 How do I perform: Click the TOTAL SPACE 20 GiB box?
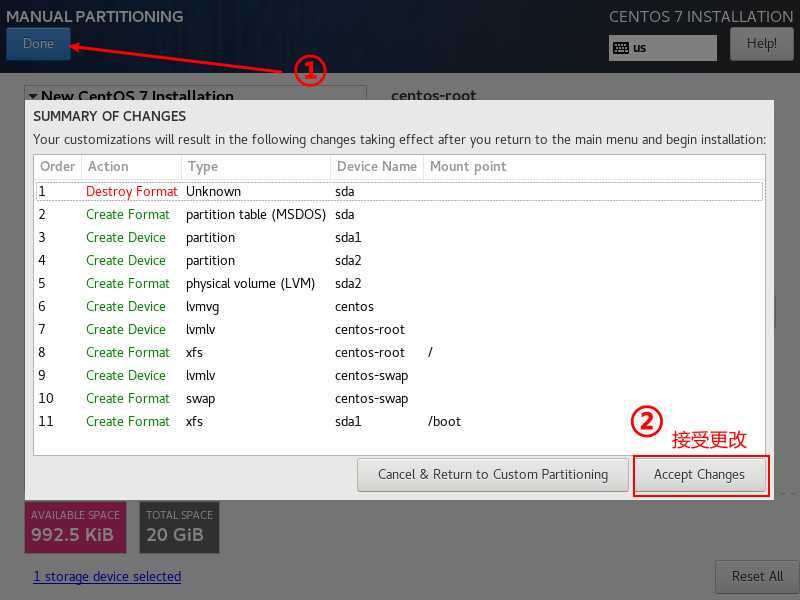click(x=180, y=527)
